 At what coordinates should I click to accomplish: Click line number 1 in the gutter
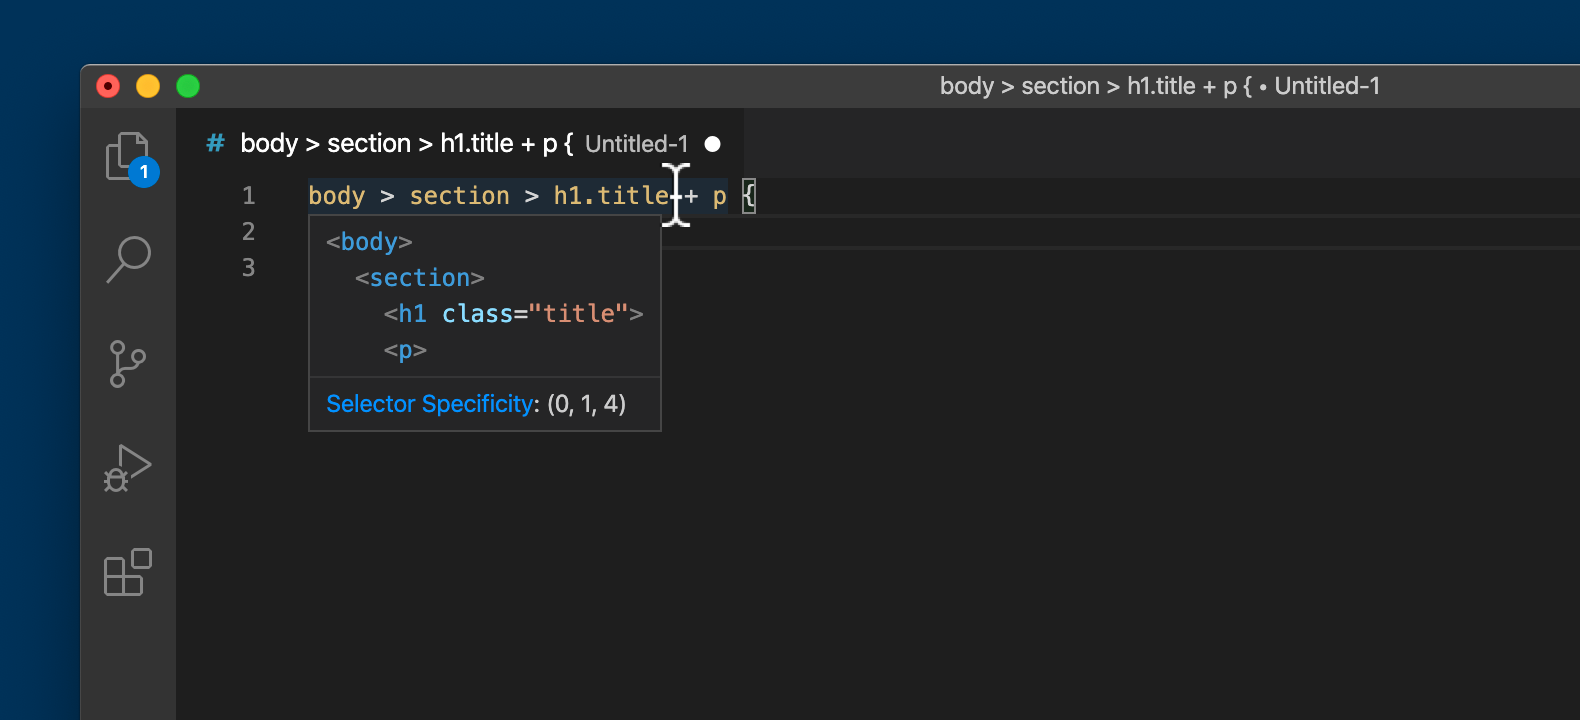(x=248, y=196)
